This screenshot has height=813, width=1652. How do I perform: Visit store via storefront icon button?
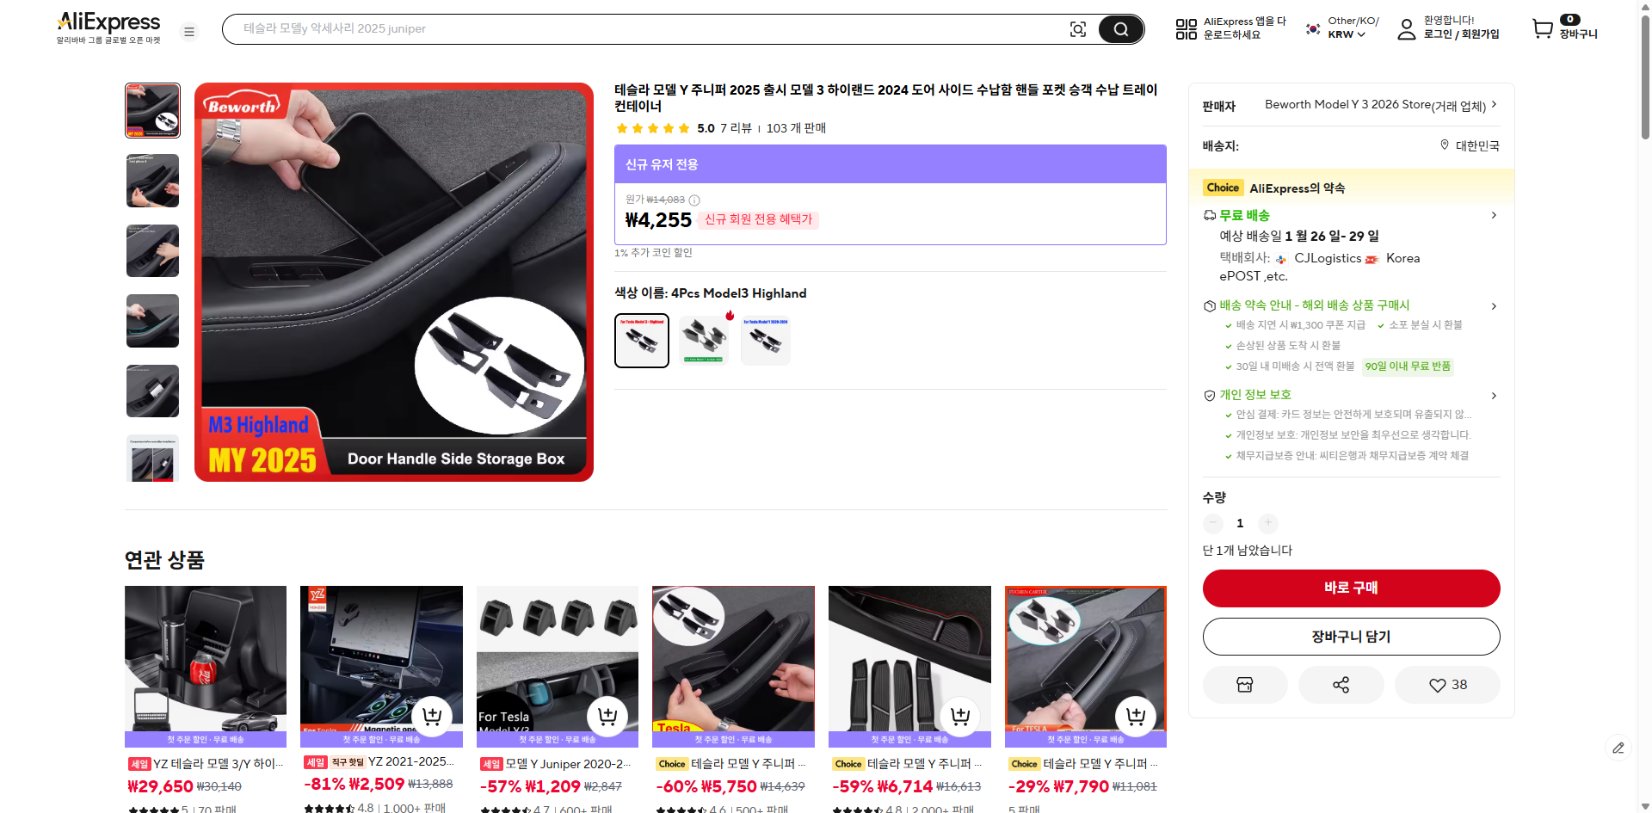coord(1245,685)
